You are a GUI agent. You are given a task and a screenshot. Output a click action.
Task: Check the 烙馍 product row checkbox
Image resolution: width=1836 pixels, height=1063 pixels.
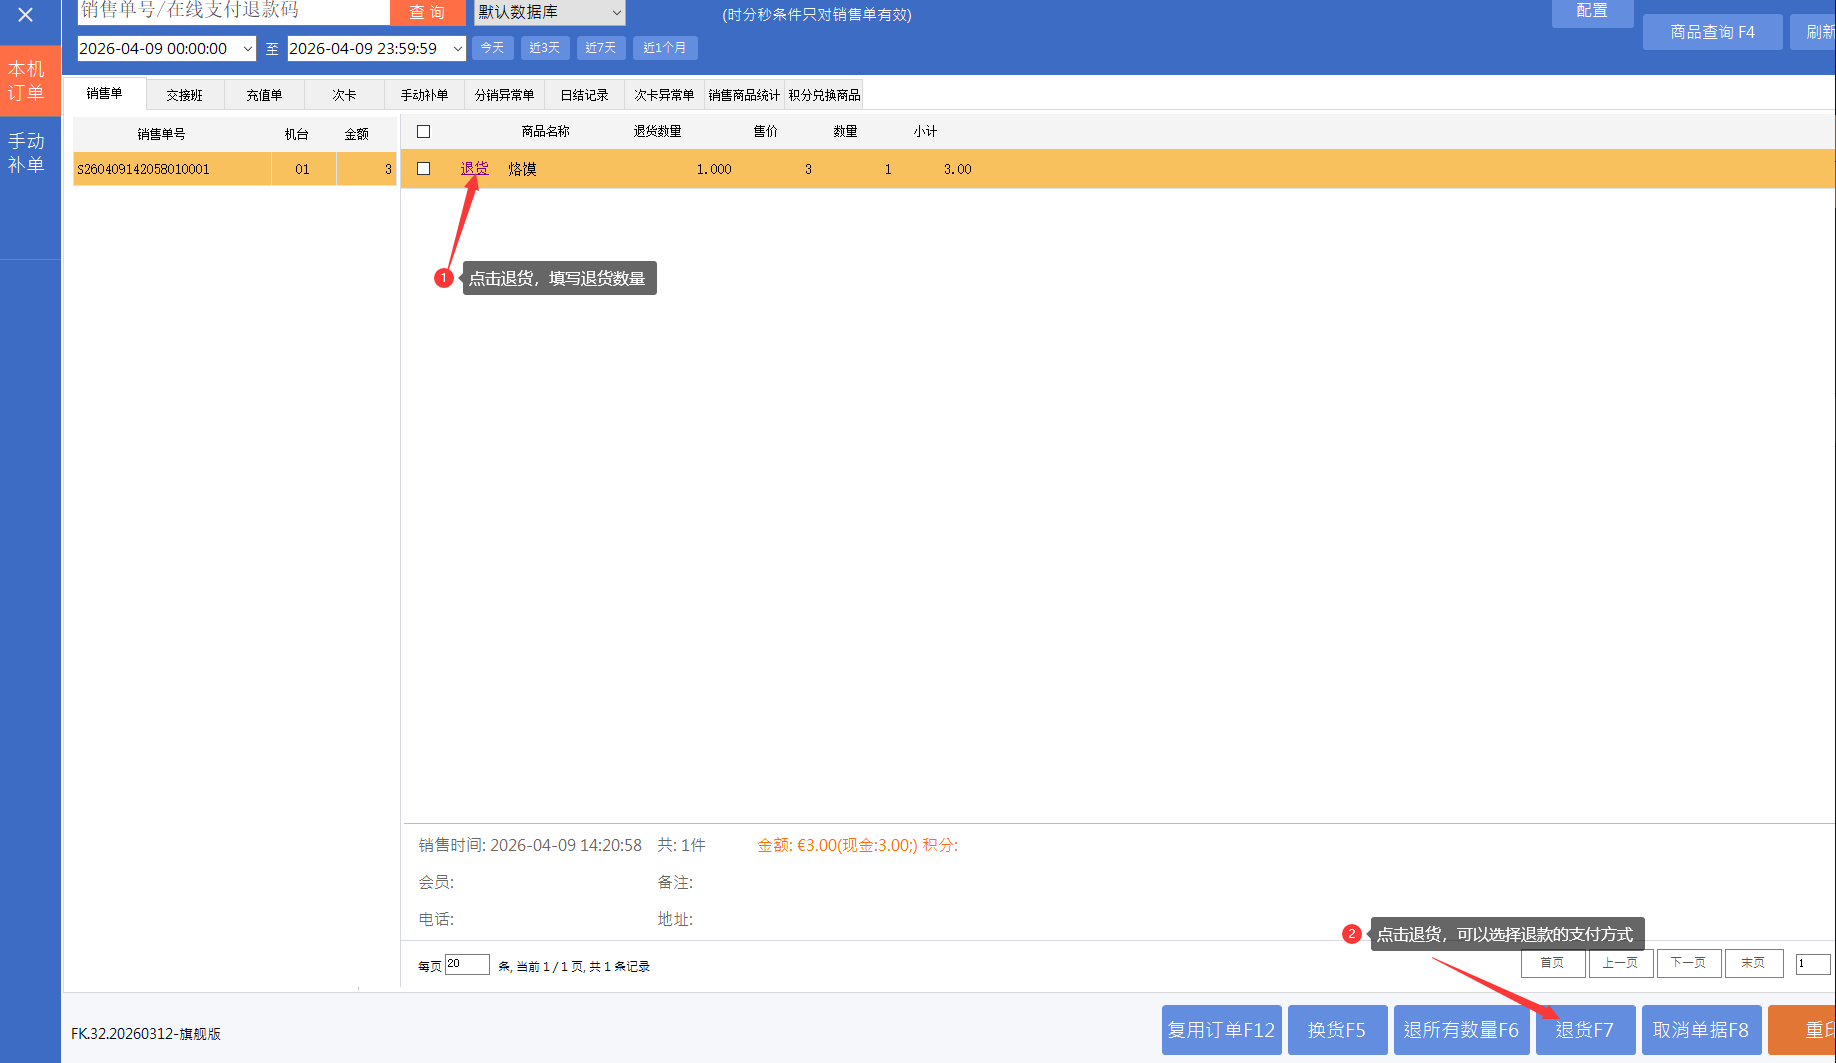point(423,169)
